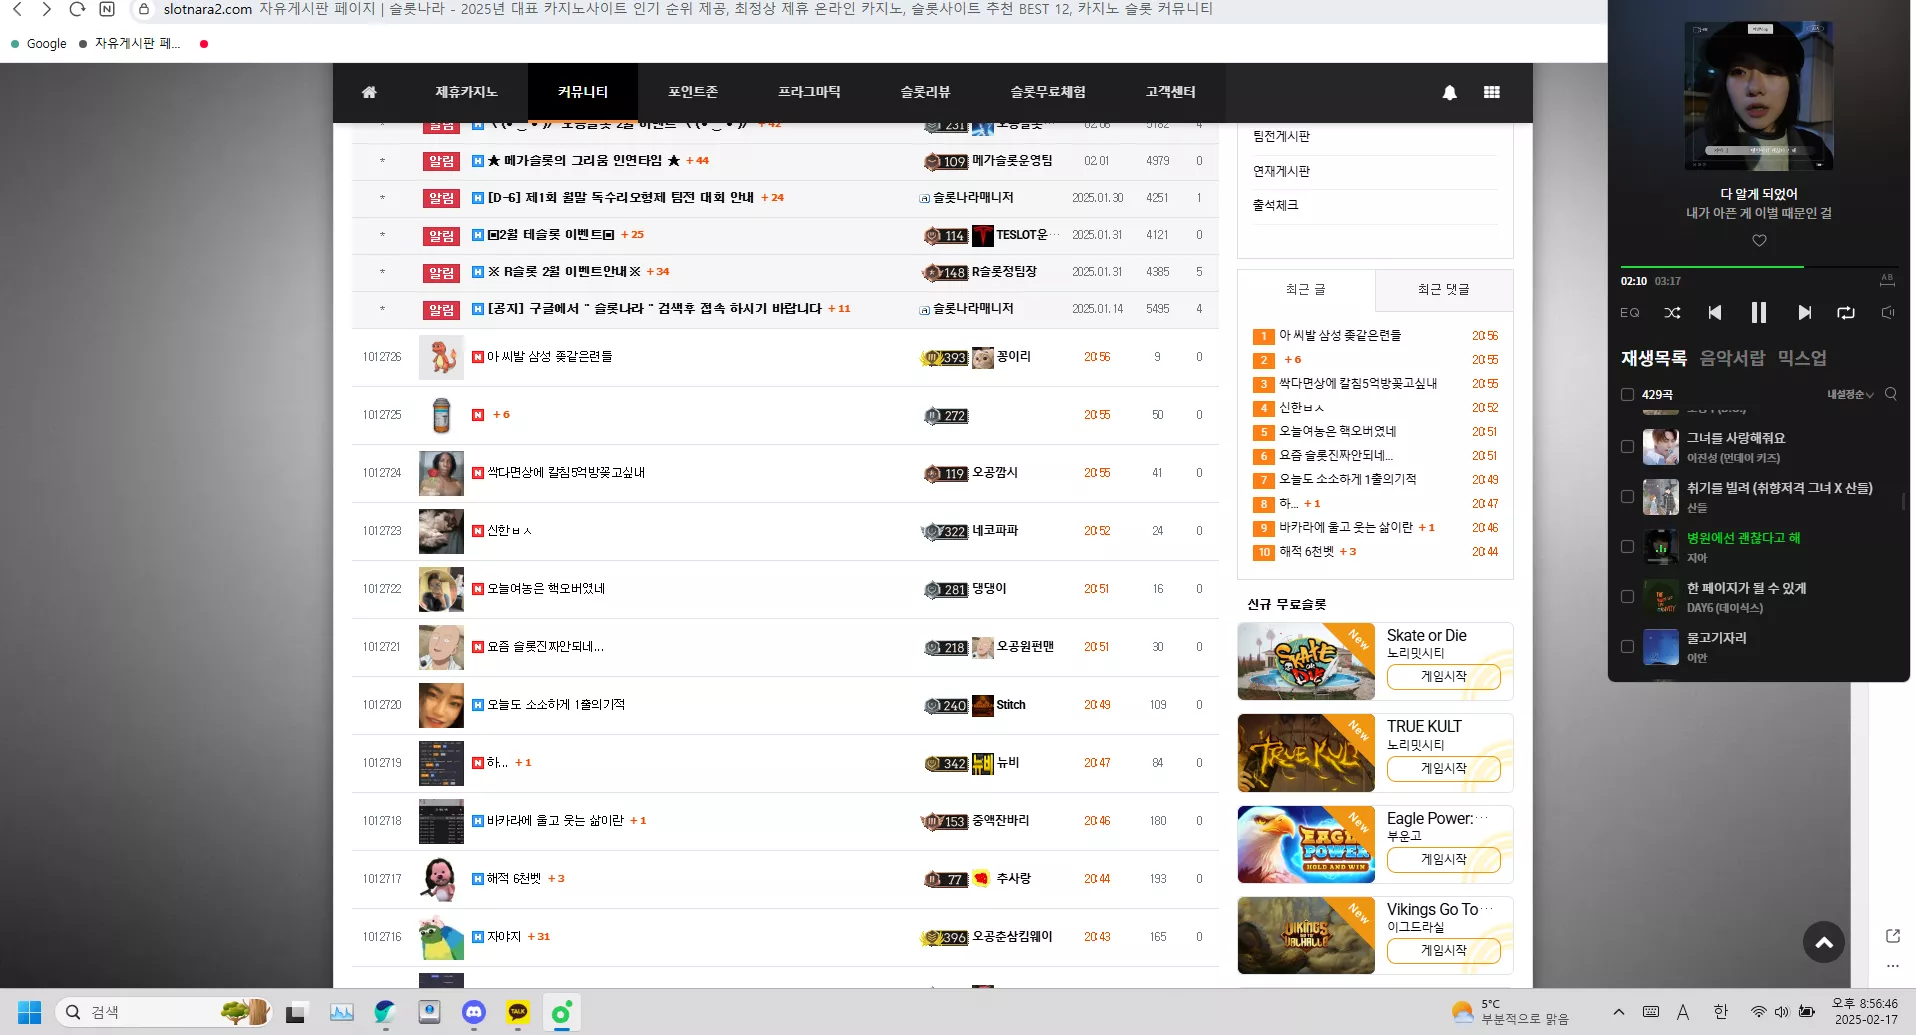Start the Vikings Go To game
The width and height of the screenshot is (1916, 1035).
click(1444, 950)
